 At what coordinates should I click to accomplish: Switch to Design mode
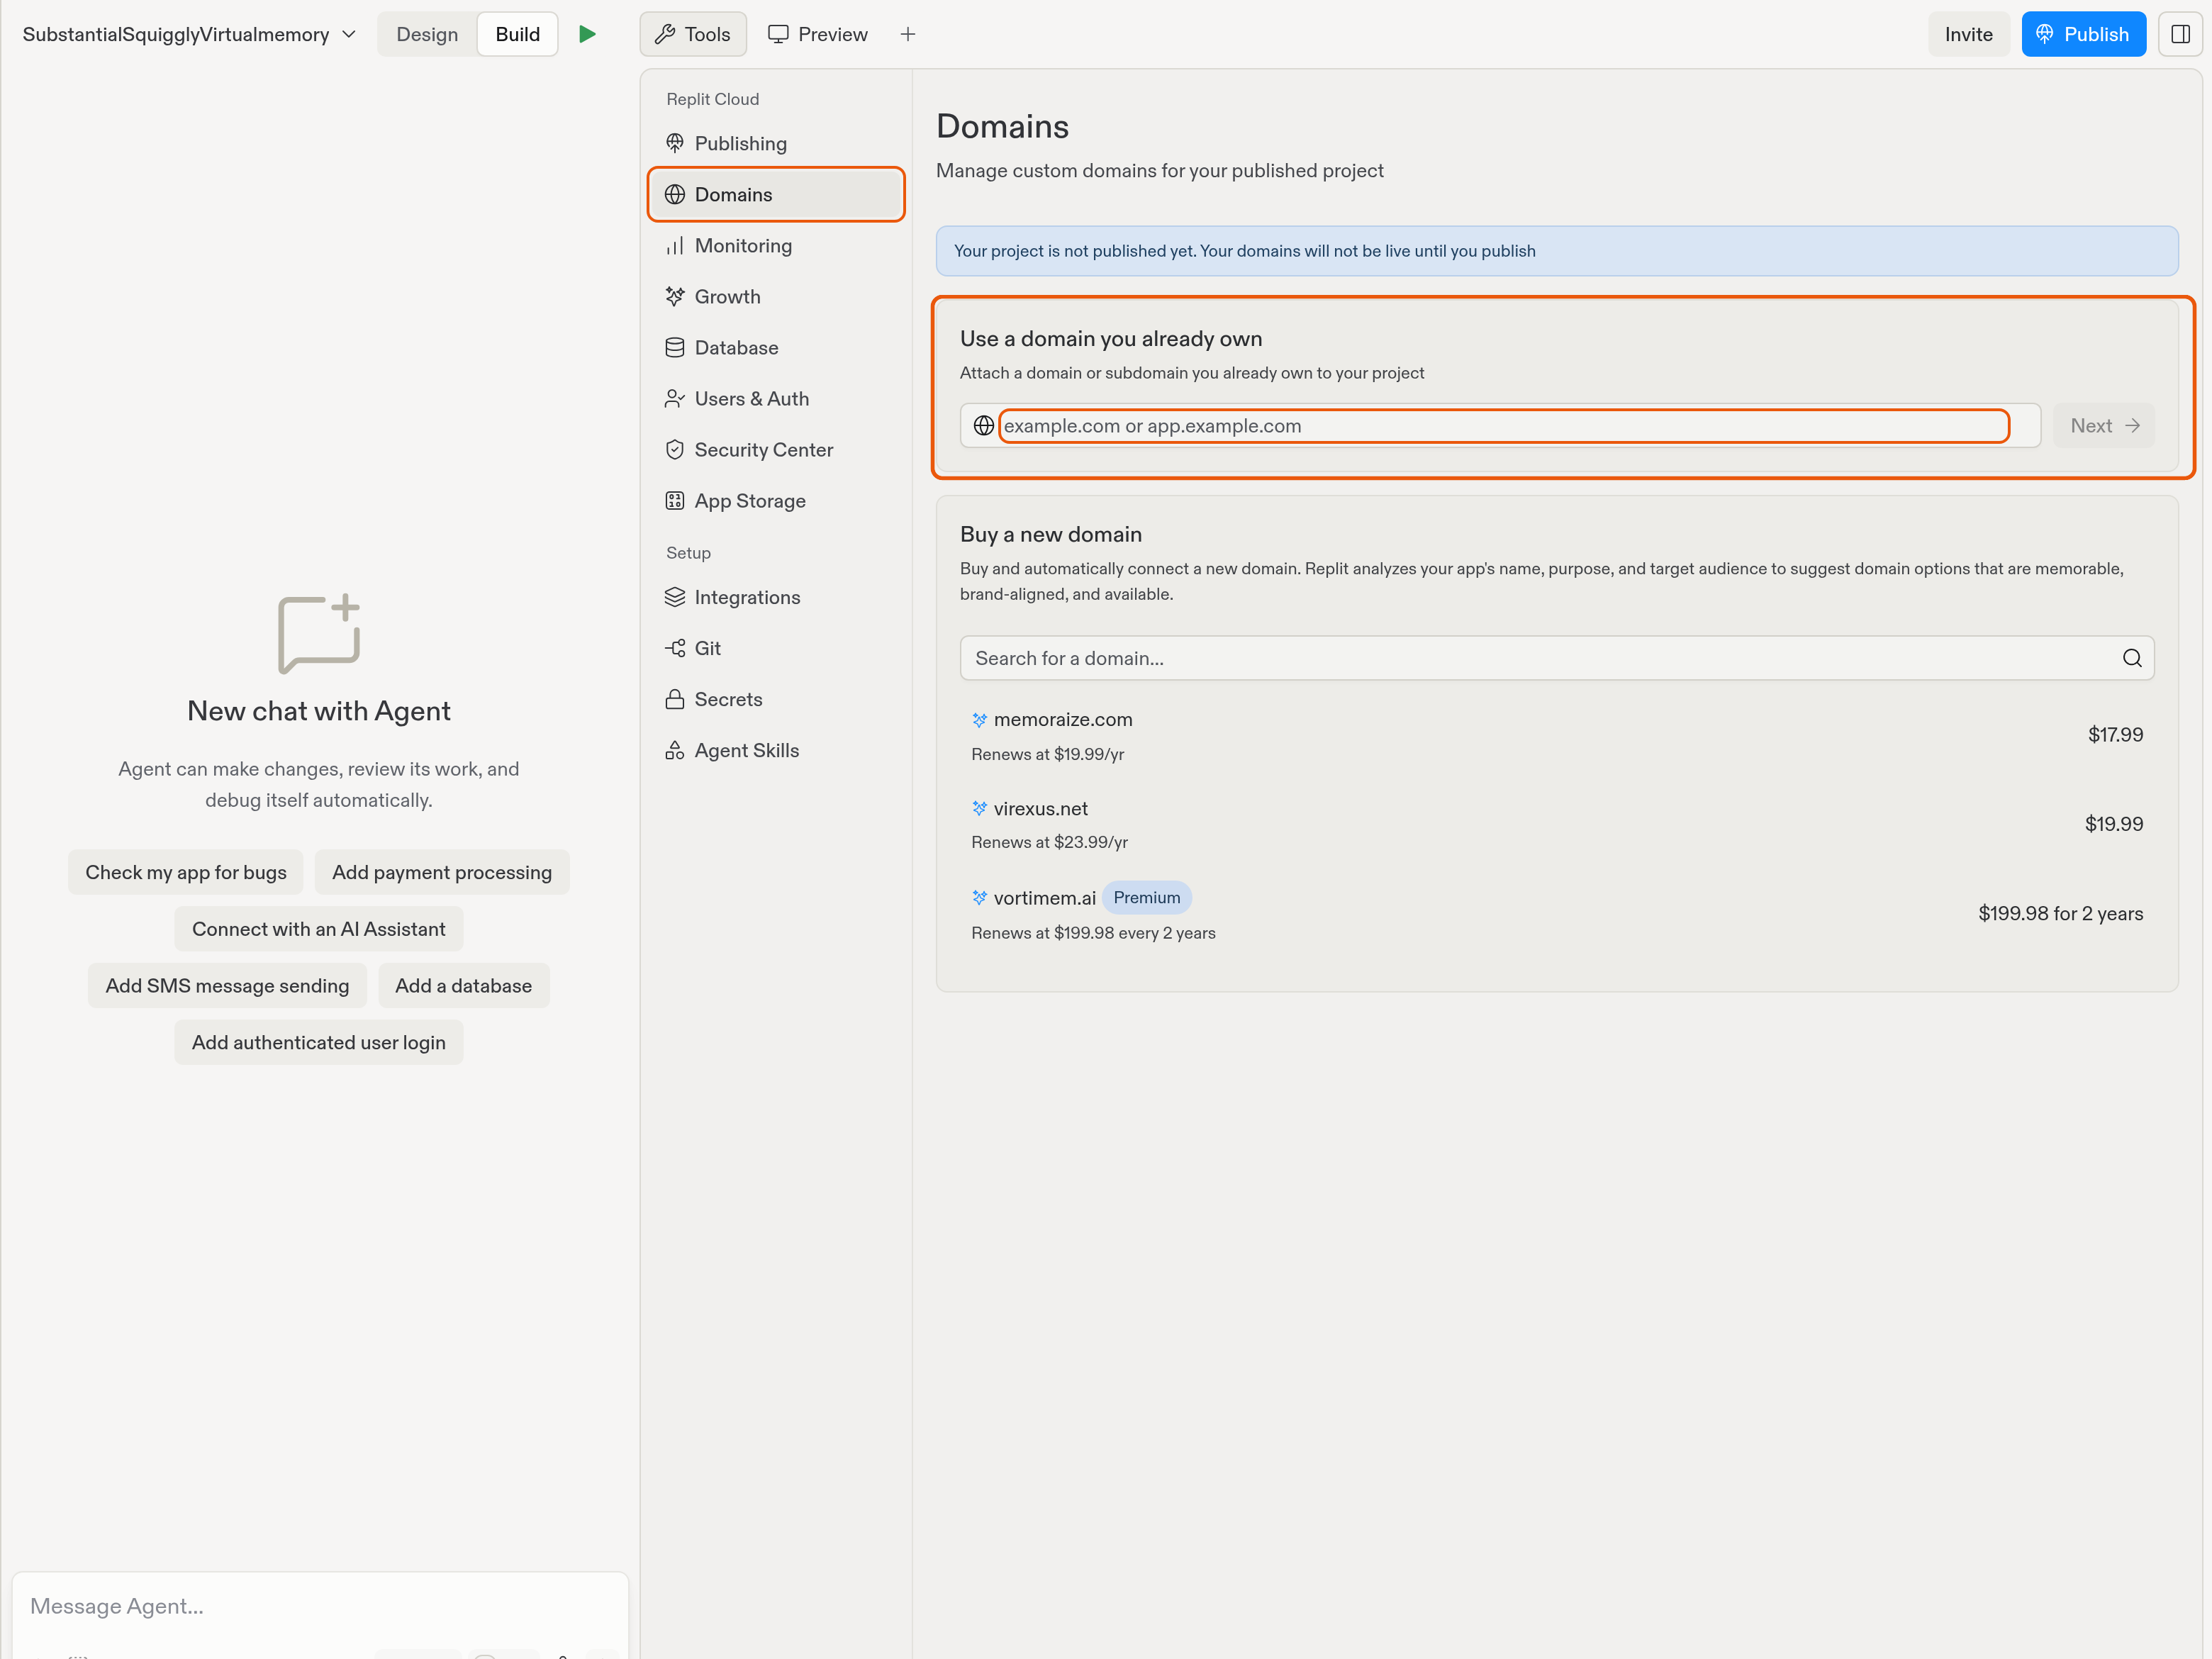427,34
